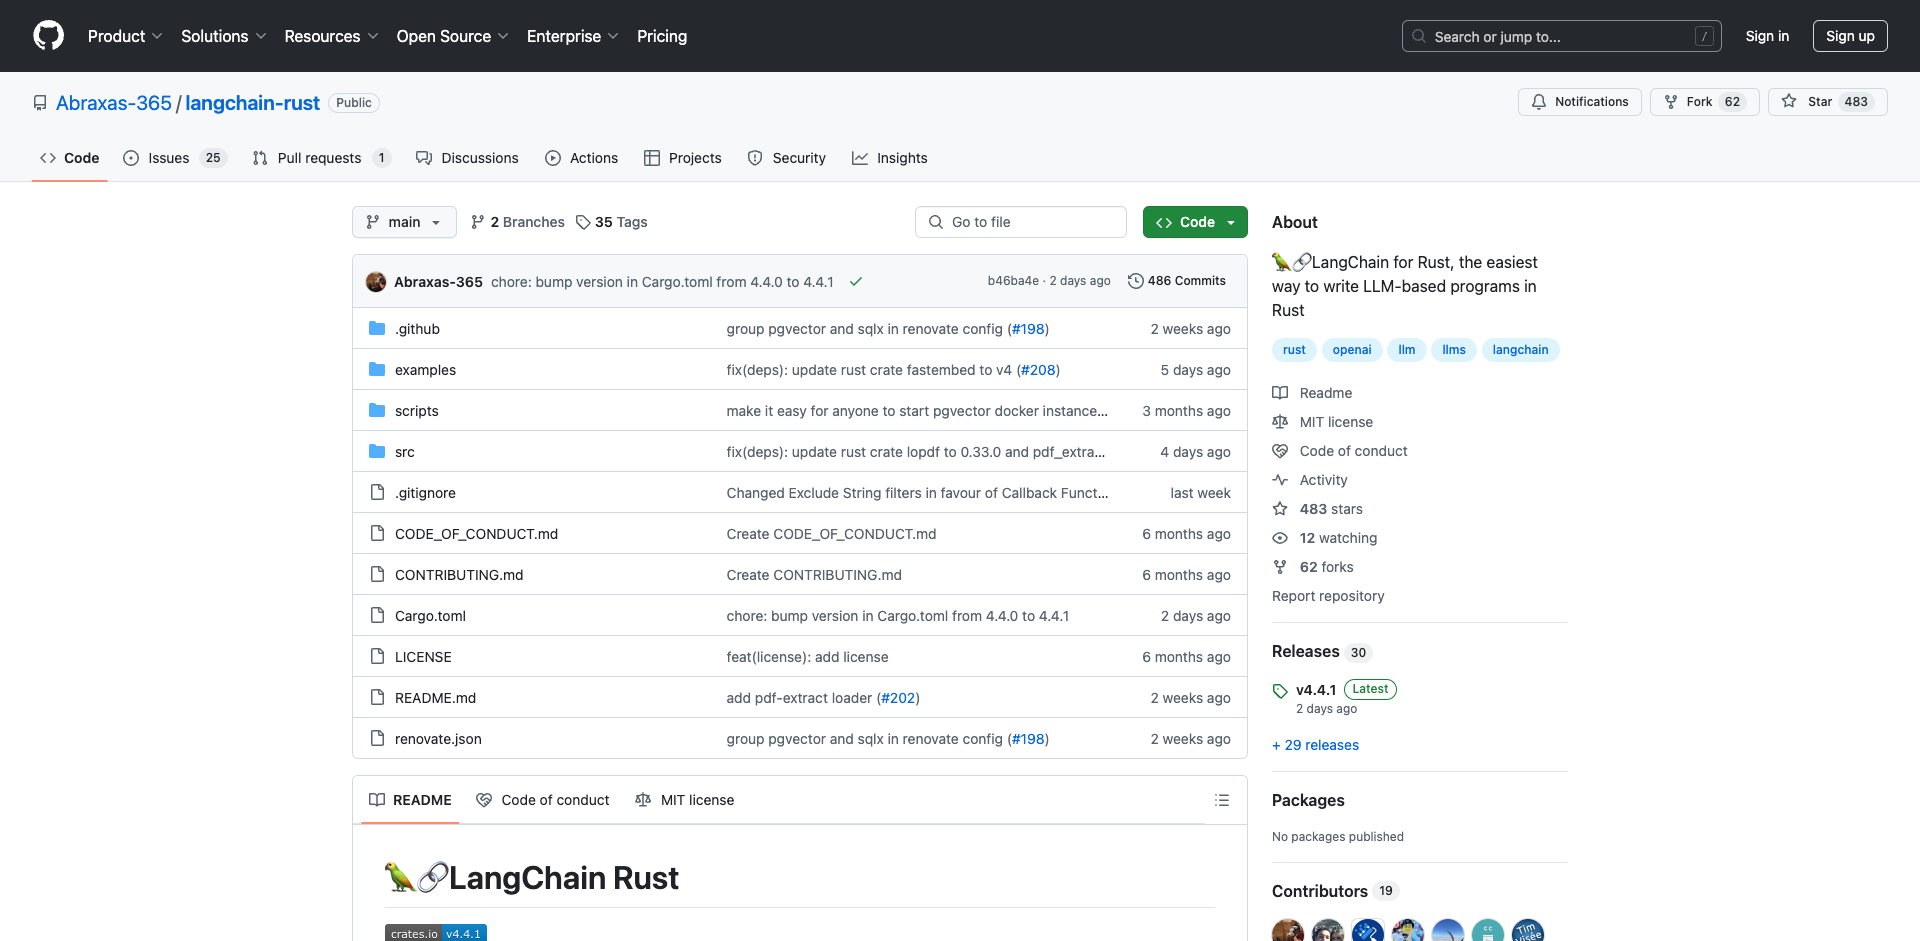The width and height of the screenshot is (1920, 941).
Task: Click commit hash b46ba4e
Action: pos(1013,281)
